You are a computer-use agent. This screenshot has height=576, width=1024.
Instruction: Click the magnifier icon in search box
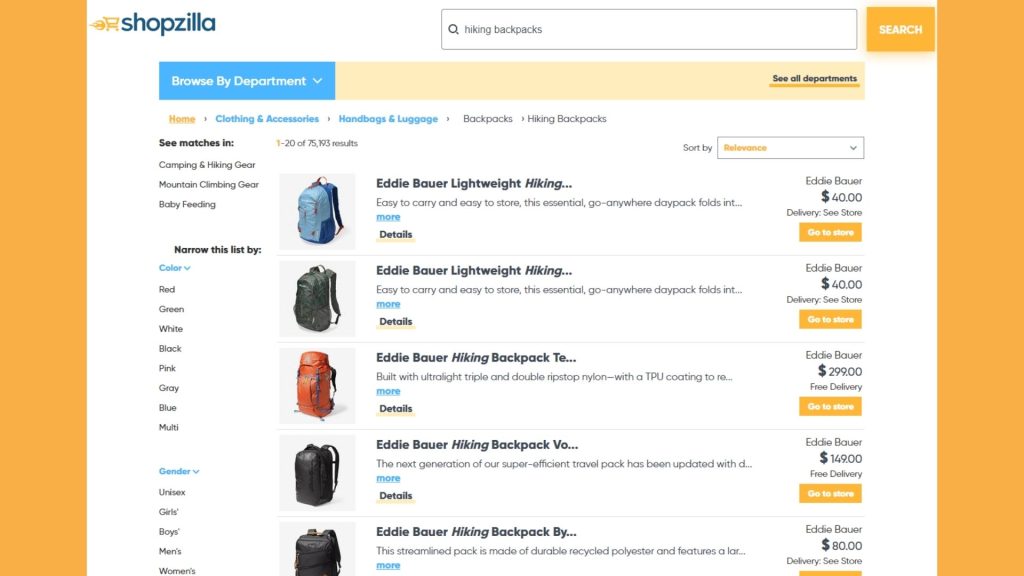tap(453, 29)
